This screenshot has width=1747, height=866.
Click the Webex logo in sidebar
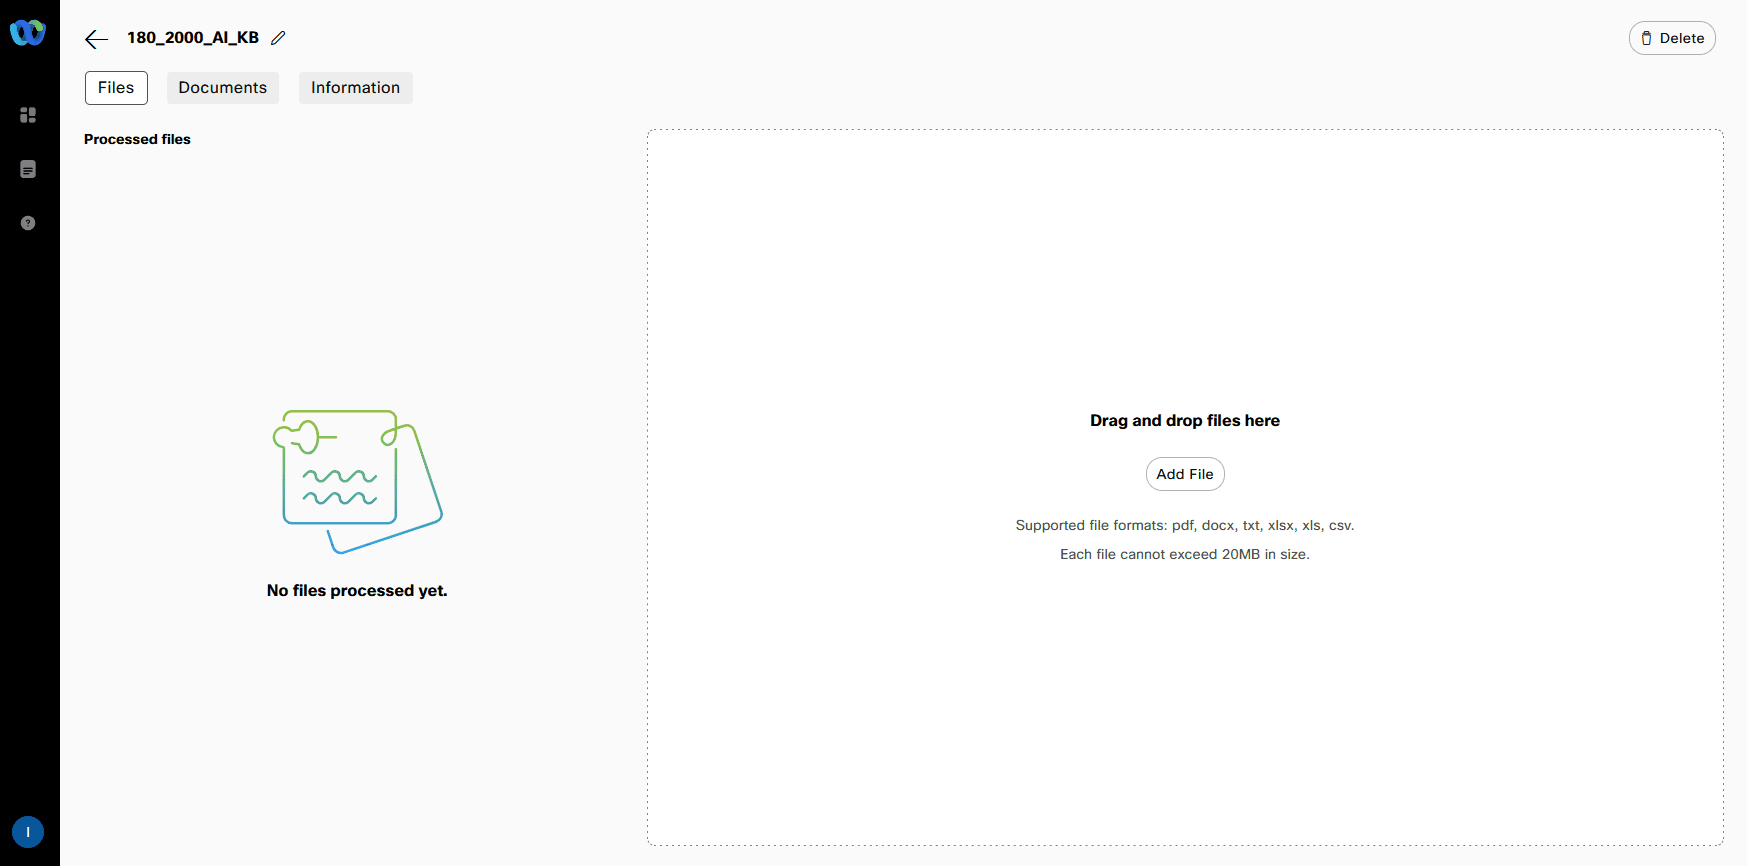(28, 33)
